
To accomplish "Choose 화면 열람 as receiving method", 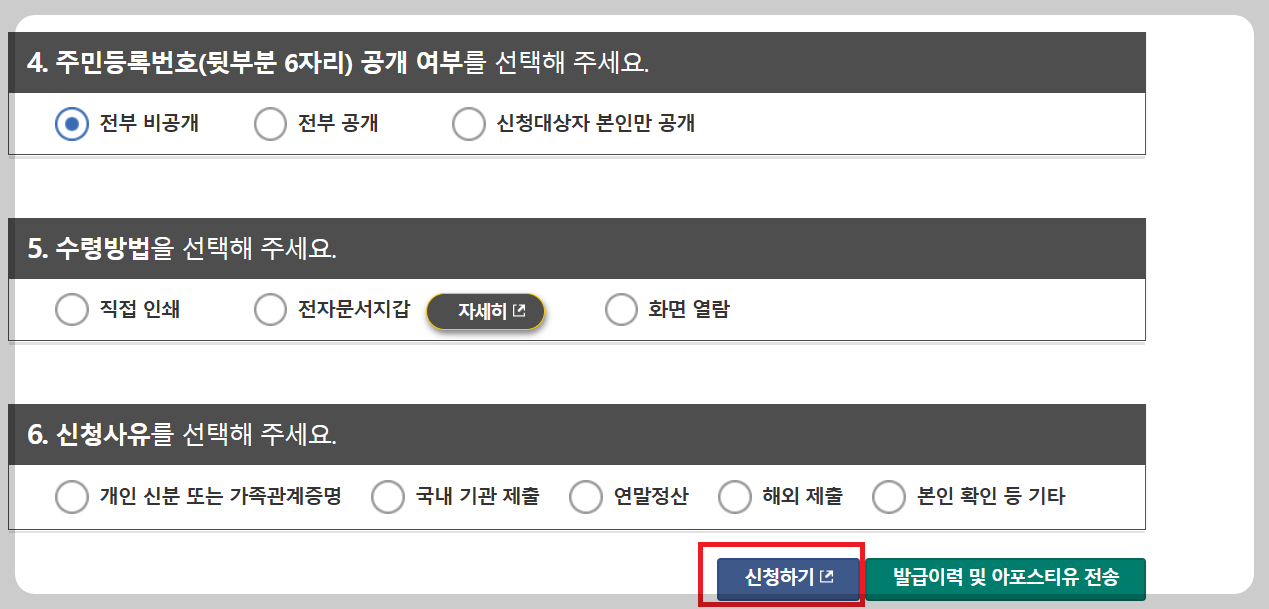I will (619, 309).
